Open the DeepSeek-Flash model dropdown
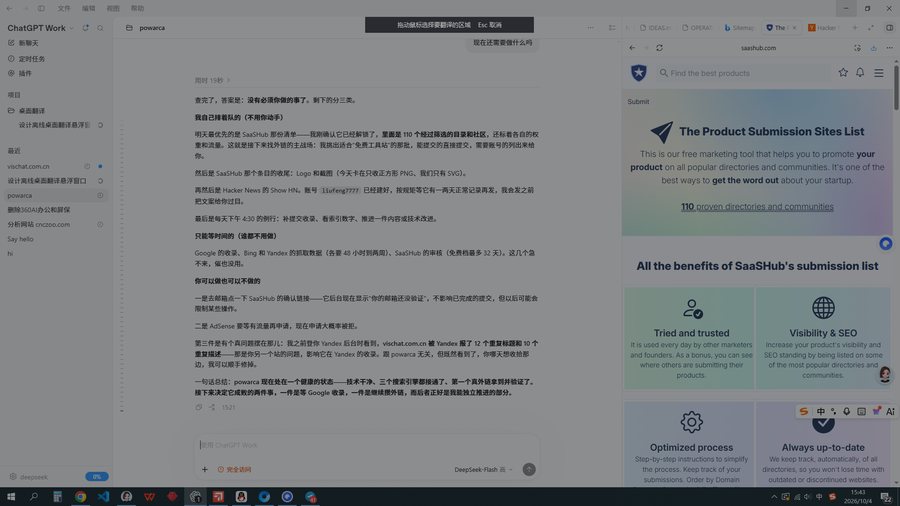Screen dimensions: 900x506 click(483, 470)
